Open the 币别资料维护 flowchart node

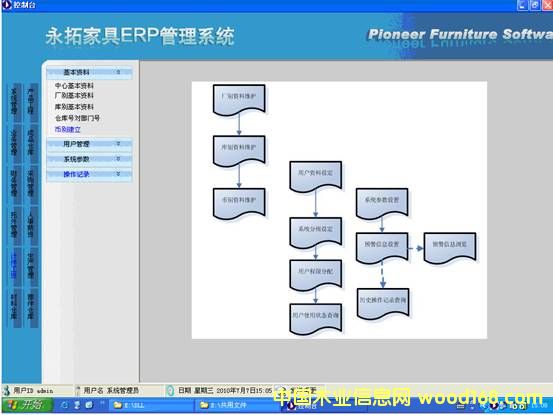point(239,203)
